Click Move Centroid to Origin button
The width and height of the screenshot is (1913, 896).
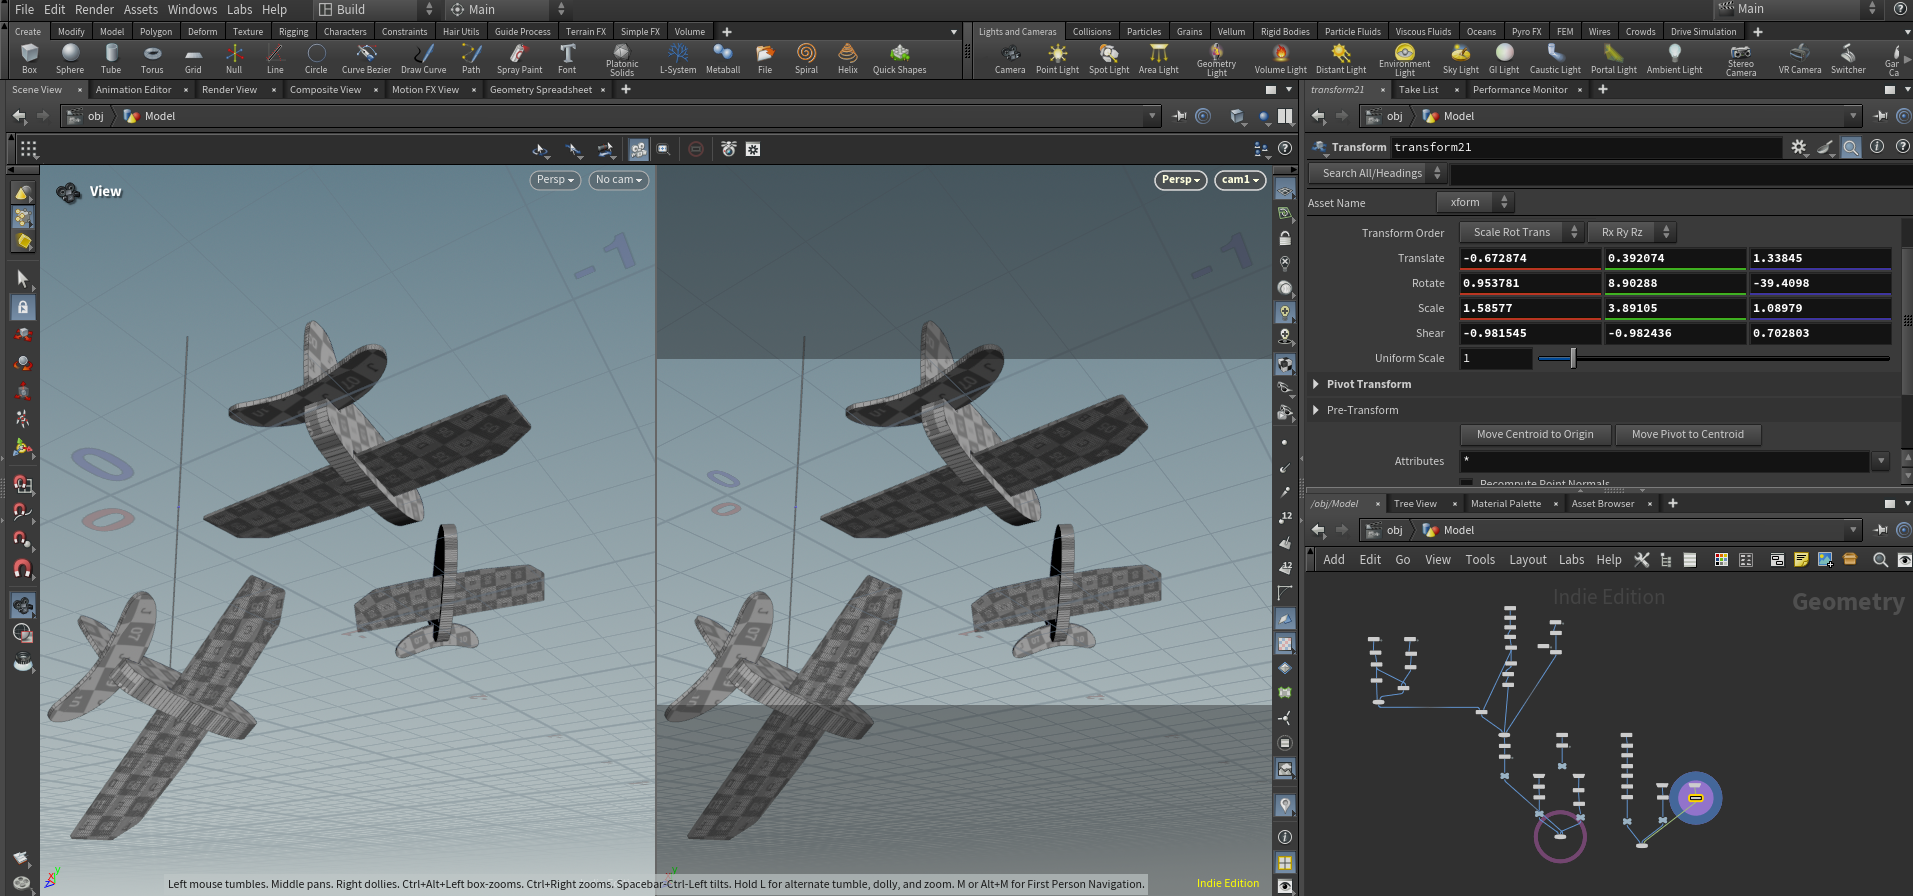pyautogui.click(x=1535, y=434)
